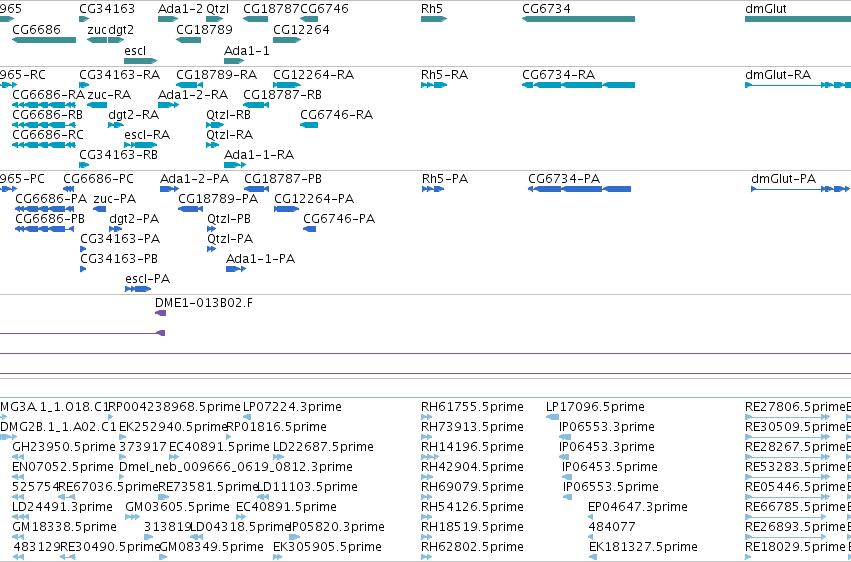The image size is (851, 562).
Task: Select the dmGlut gene bar glyph
Action: coord(798,19)
